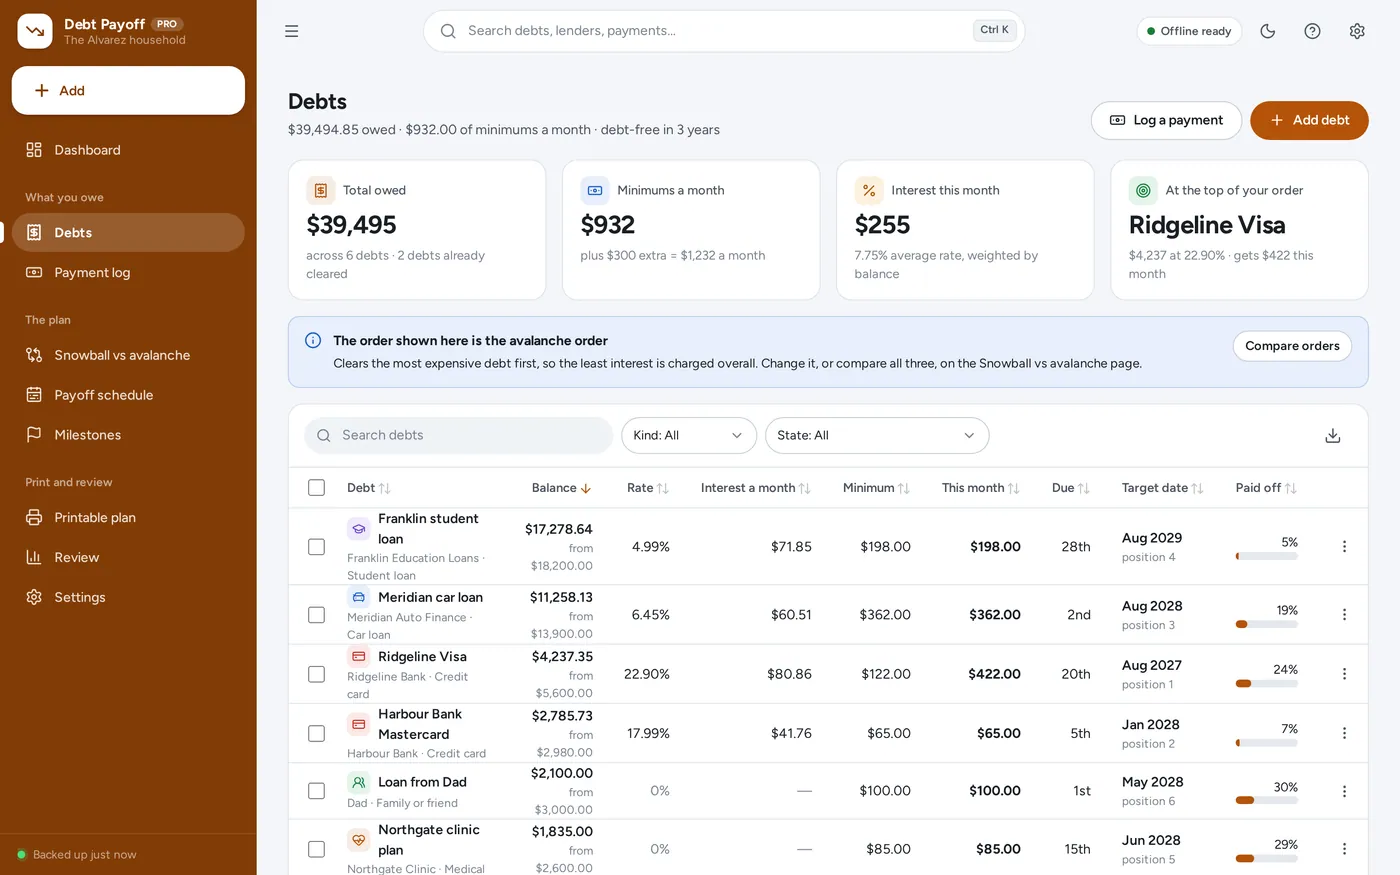1400x875 pixels.
Task: Sort the table by the Debt column
Action: point(368,488)
